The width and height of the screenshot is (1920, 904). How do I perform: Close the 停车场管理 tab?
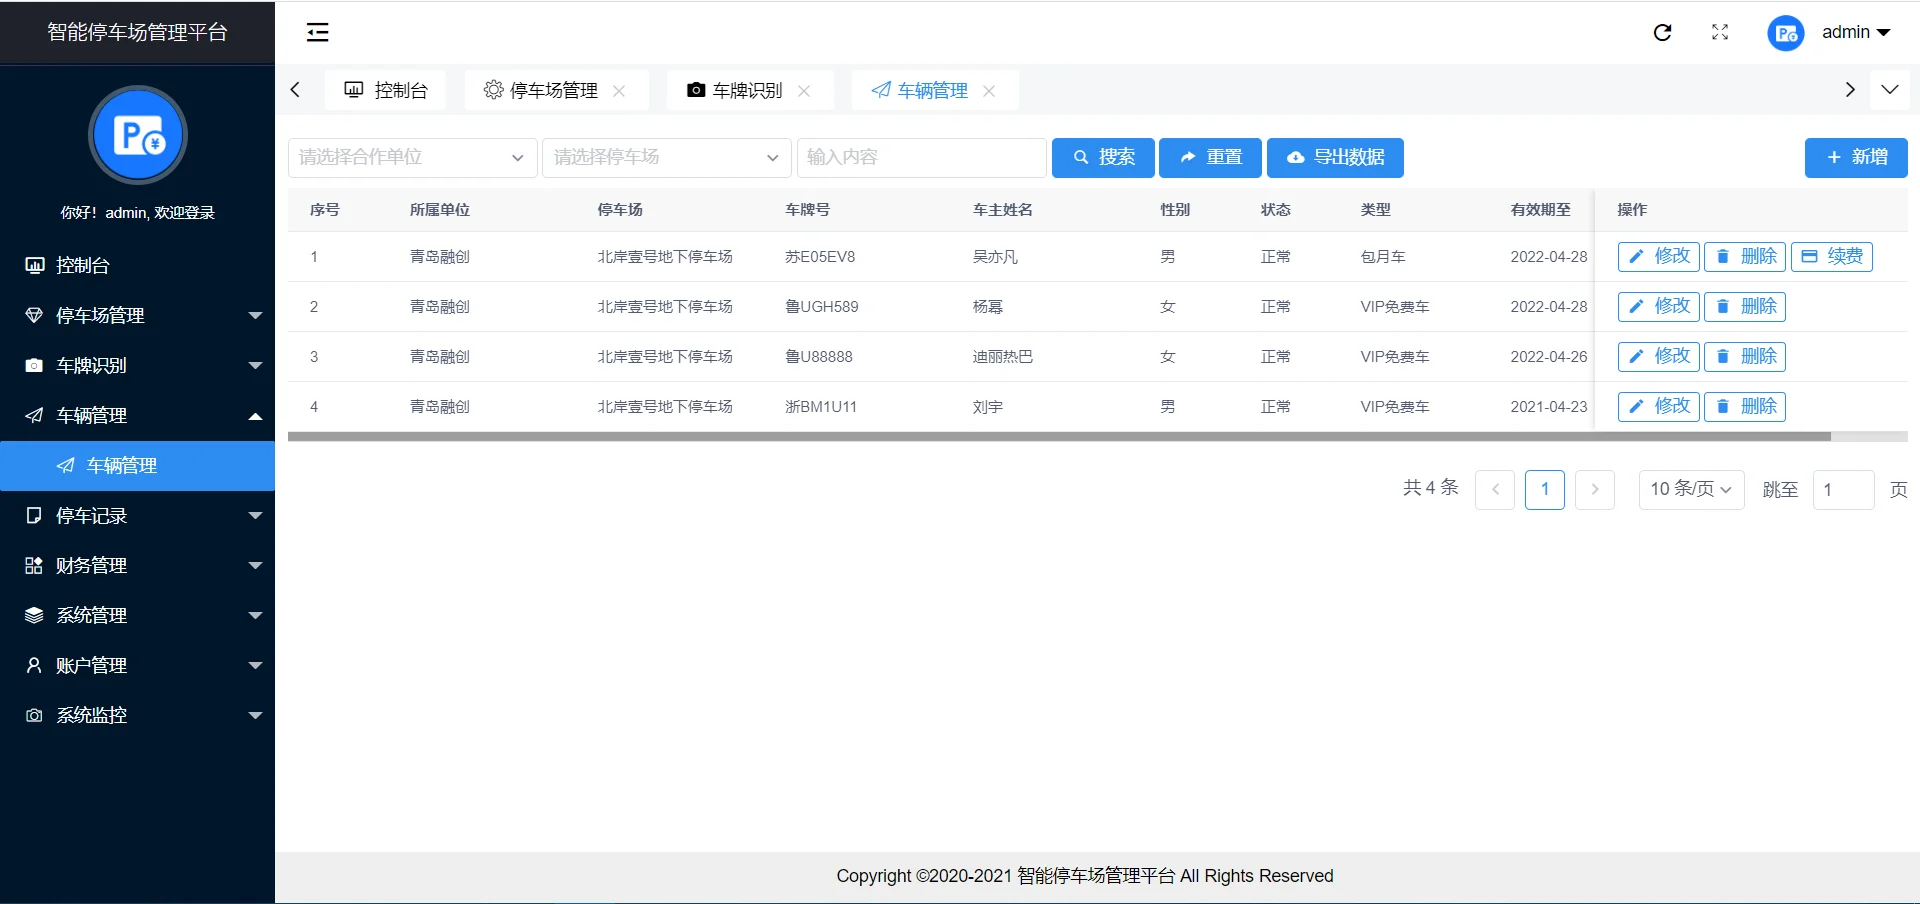point(619,91)
